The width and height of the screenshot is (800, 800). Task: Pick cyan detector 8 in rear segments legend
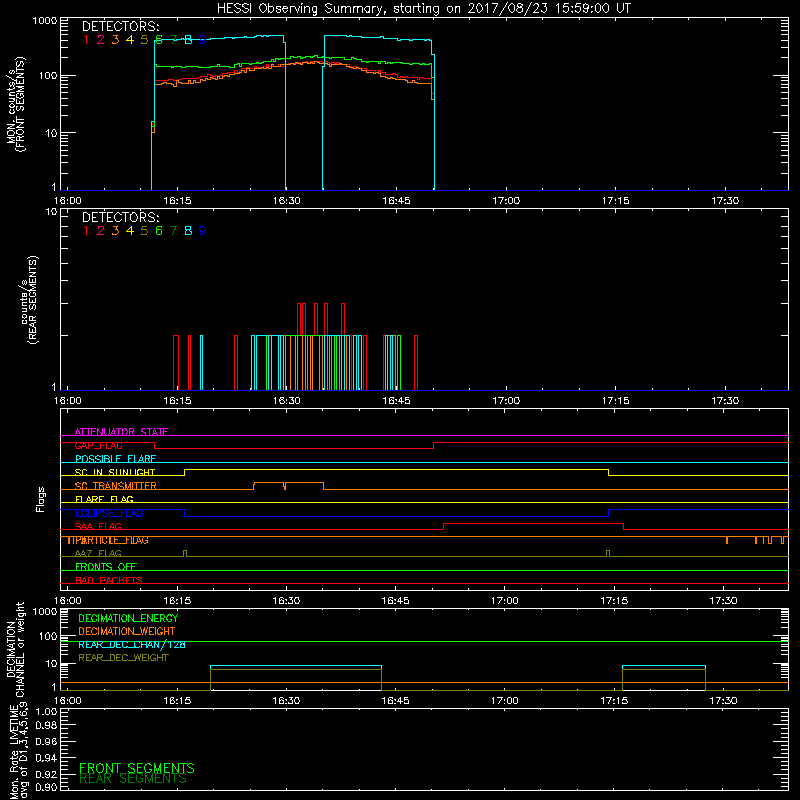point(188,231)
